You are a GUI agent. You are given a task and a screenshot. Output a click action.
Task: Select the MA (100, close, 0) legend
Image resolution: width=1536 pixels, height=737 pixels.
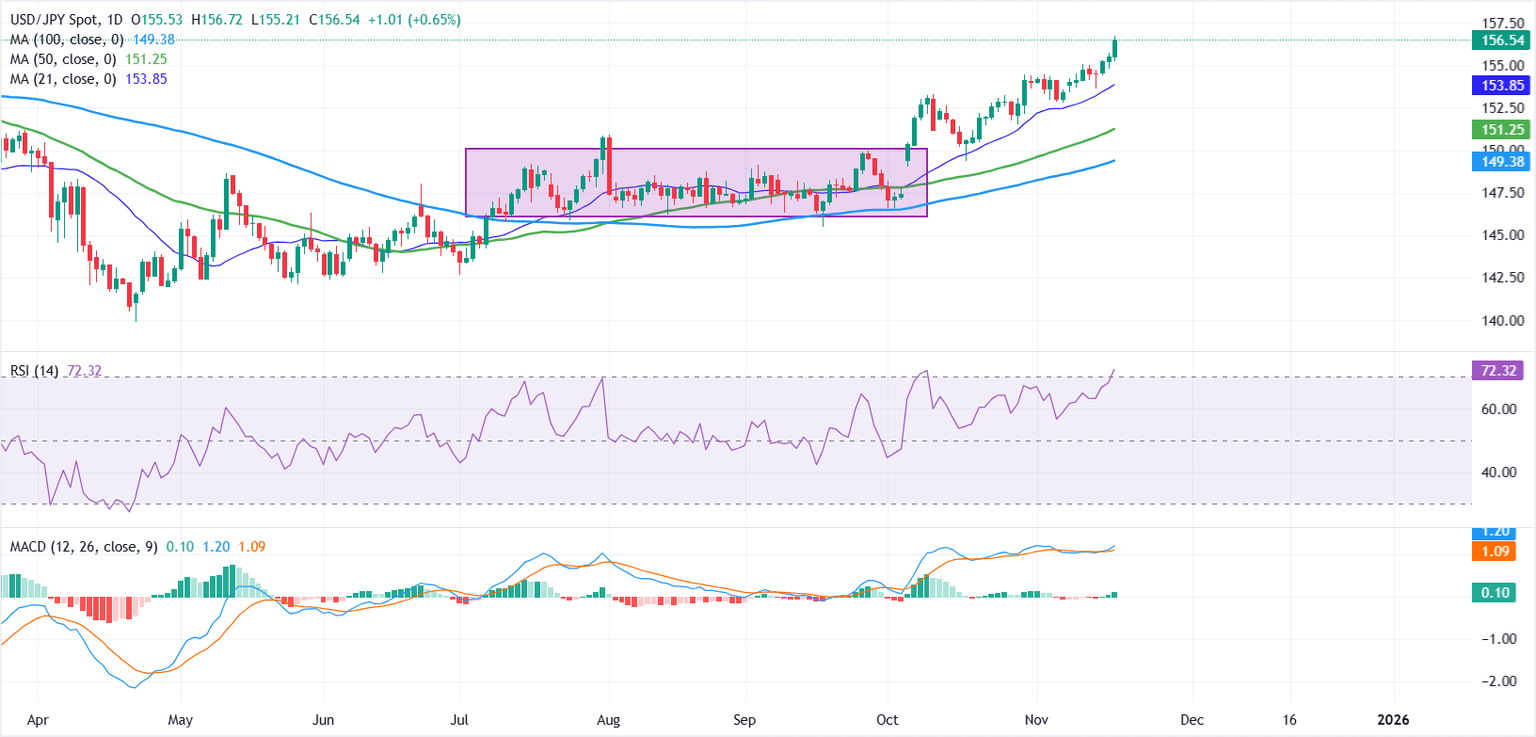[60, 39]
